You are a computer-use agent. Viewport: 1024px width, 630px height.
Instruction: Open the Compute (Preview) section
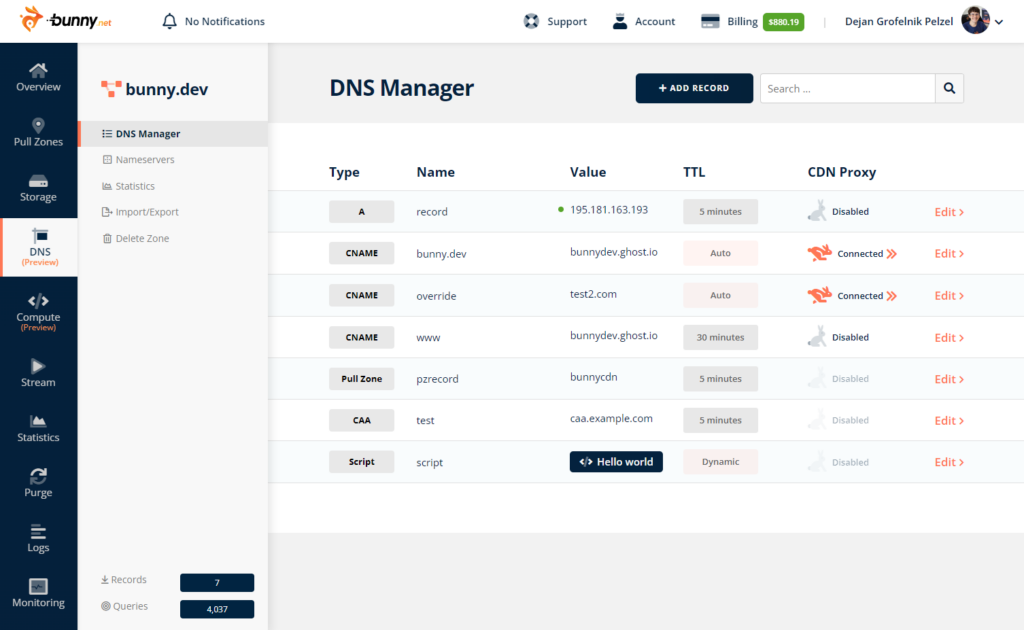pos(38,310)
